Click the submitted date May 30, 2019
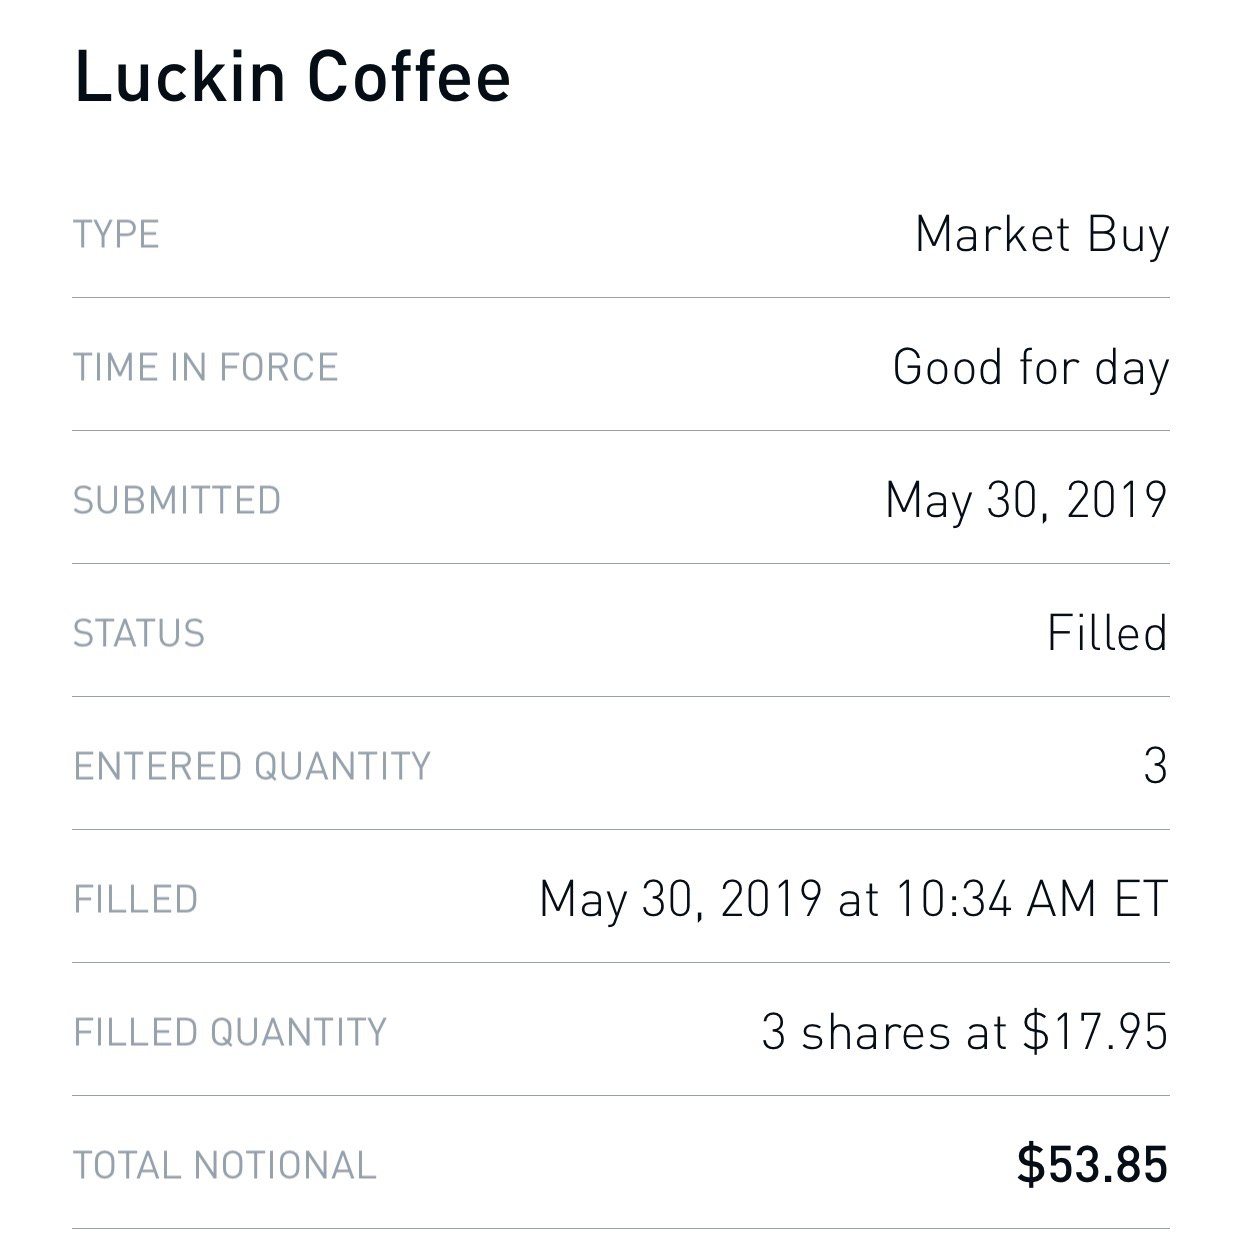This screenshot has height=1255, width=1242. [x=1026, y=500]
